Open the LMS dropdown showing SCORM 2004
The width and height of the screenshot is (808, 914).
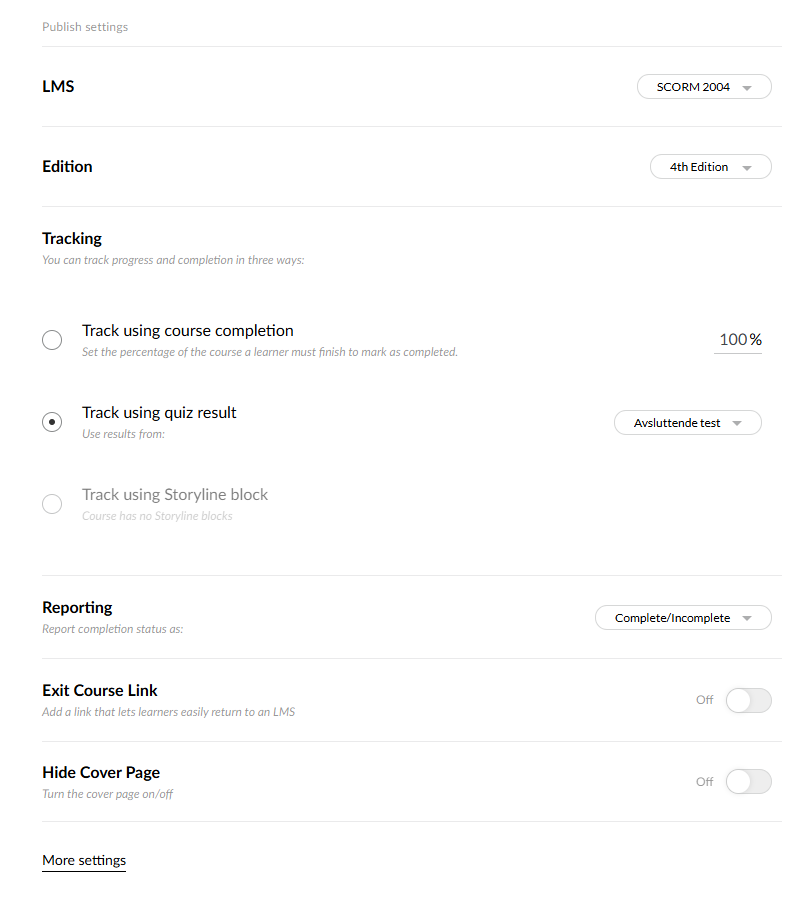694,87
